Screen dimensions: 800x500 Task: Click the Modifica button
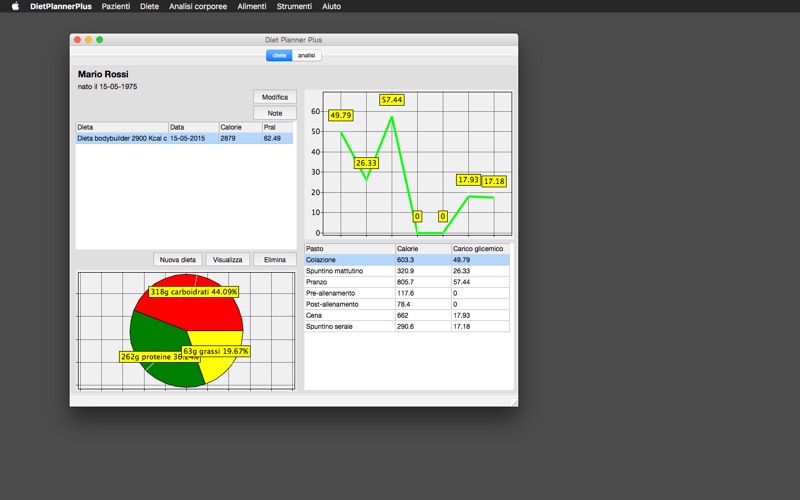[x=274, y=97]
